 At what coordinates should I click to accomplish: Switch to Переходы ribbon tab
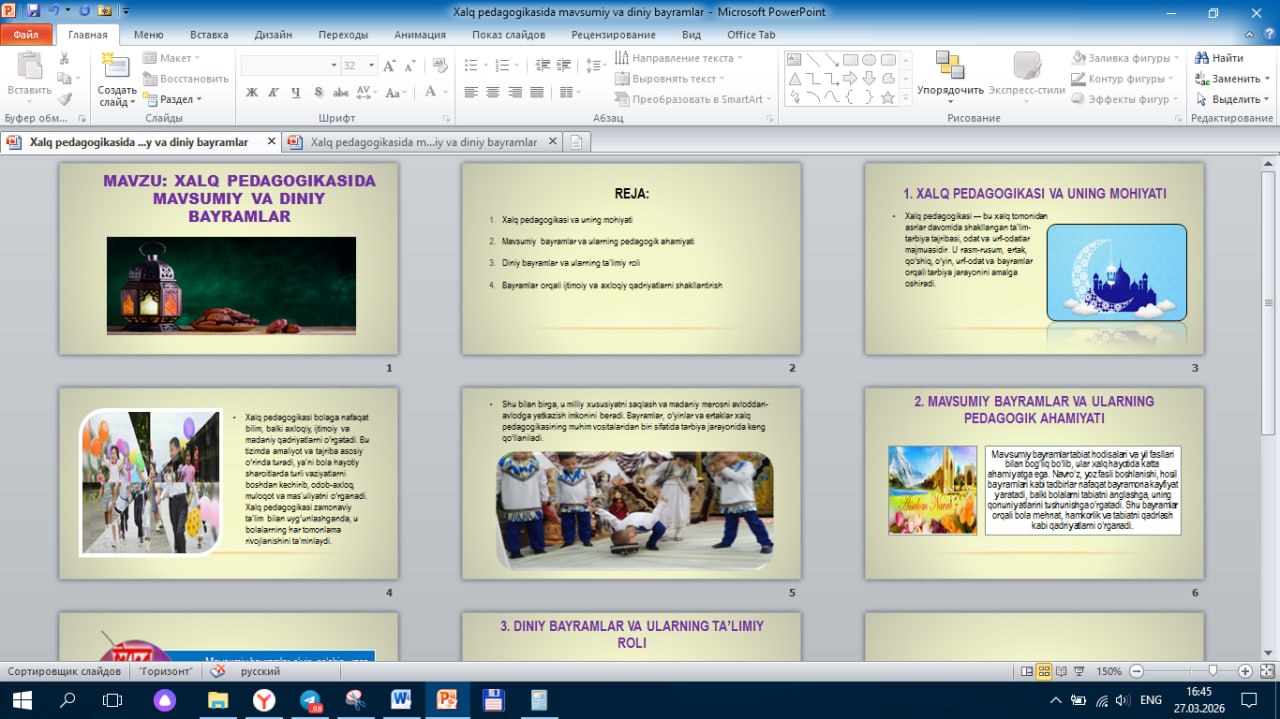tap(343, 34)
